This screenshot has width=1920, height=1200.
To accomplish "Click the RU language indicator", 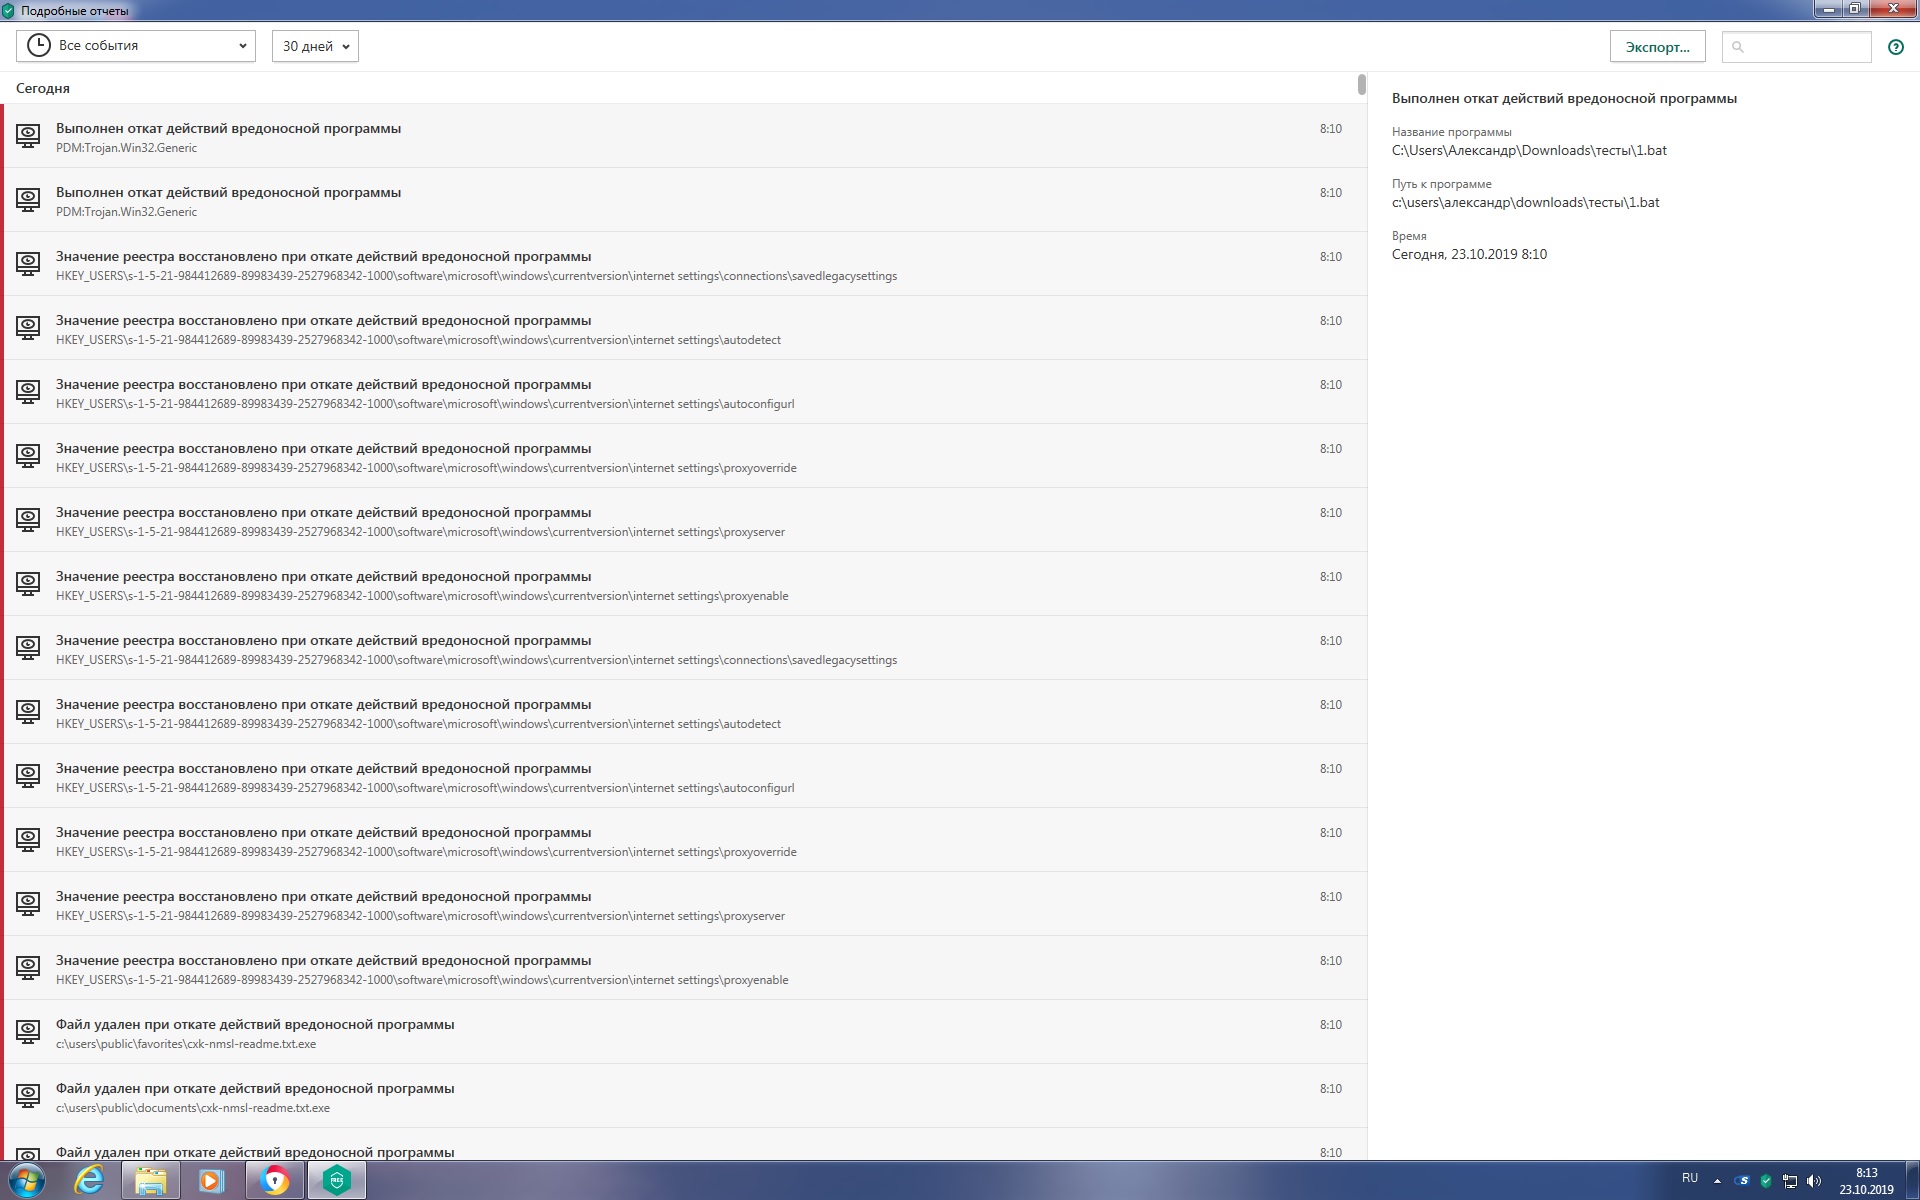I will [1690, 1179].
